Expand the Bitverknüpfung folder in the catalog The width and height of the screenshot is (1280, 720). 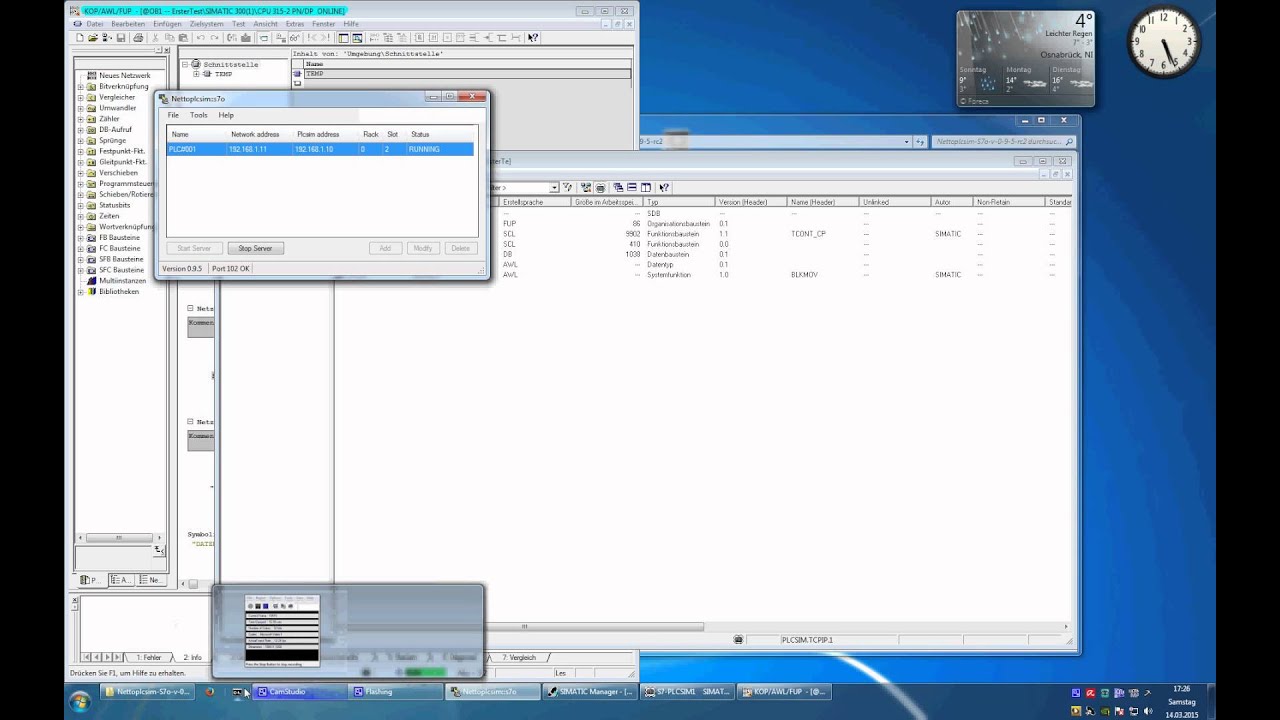point(81,86)
